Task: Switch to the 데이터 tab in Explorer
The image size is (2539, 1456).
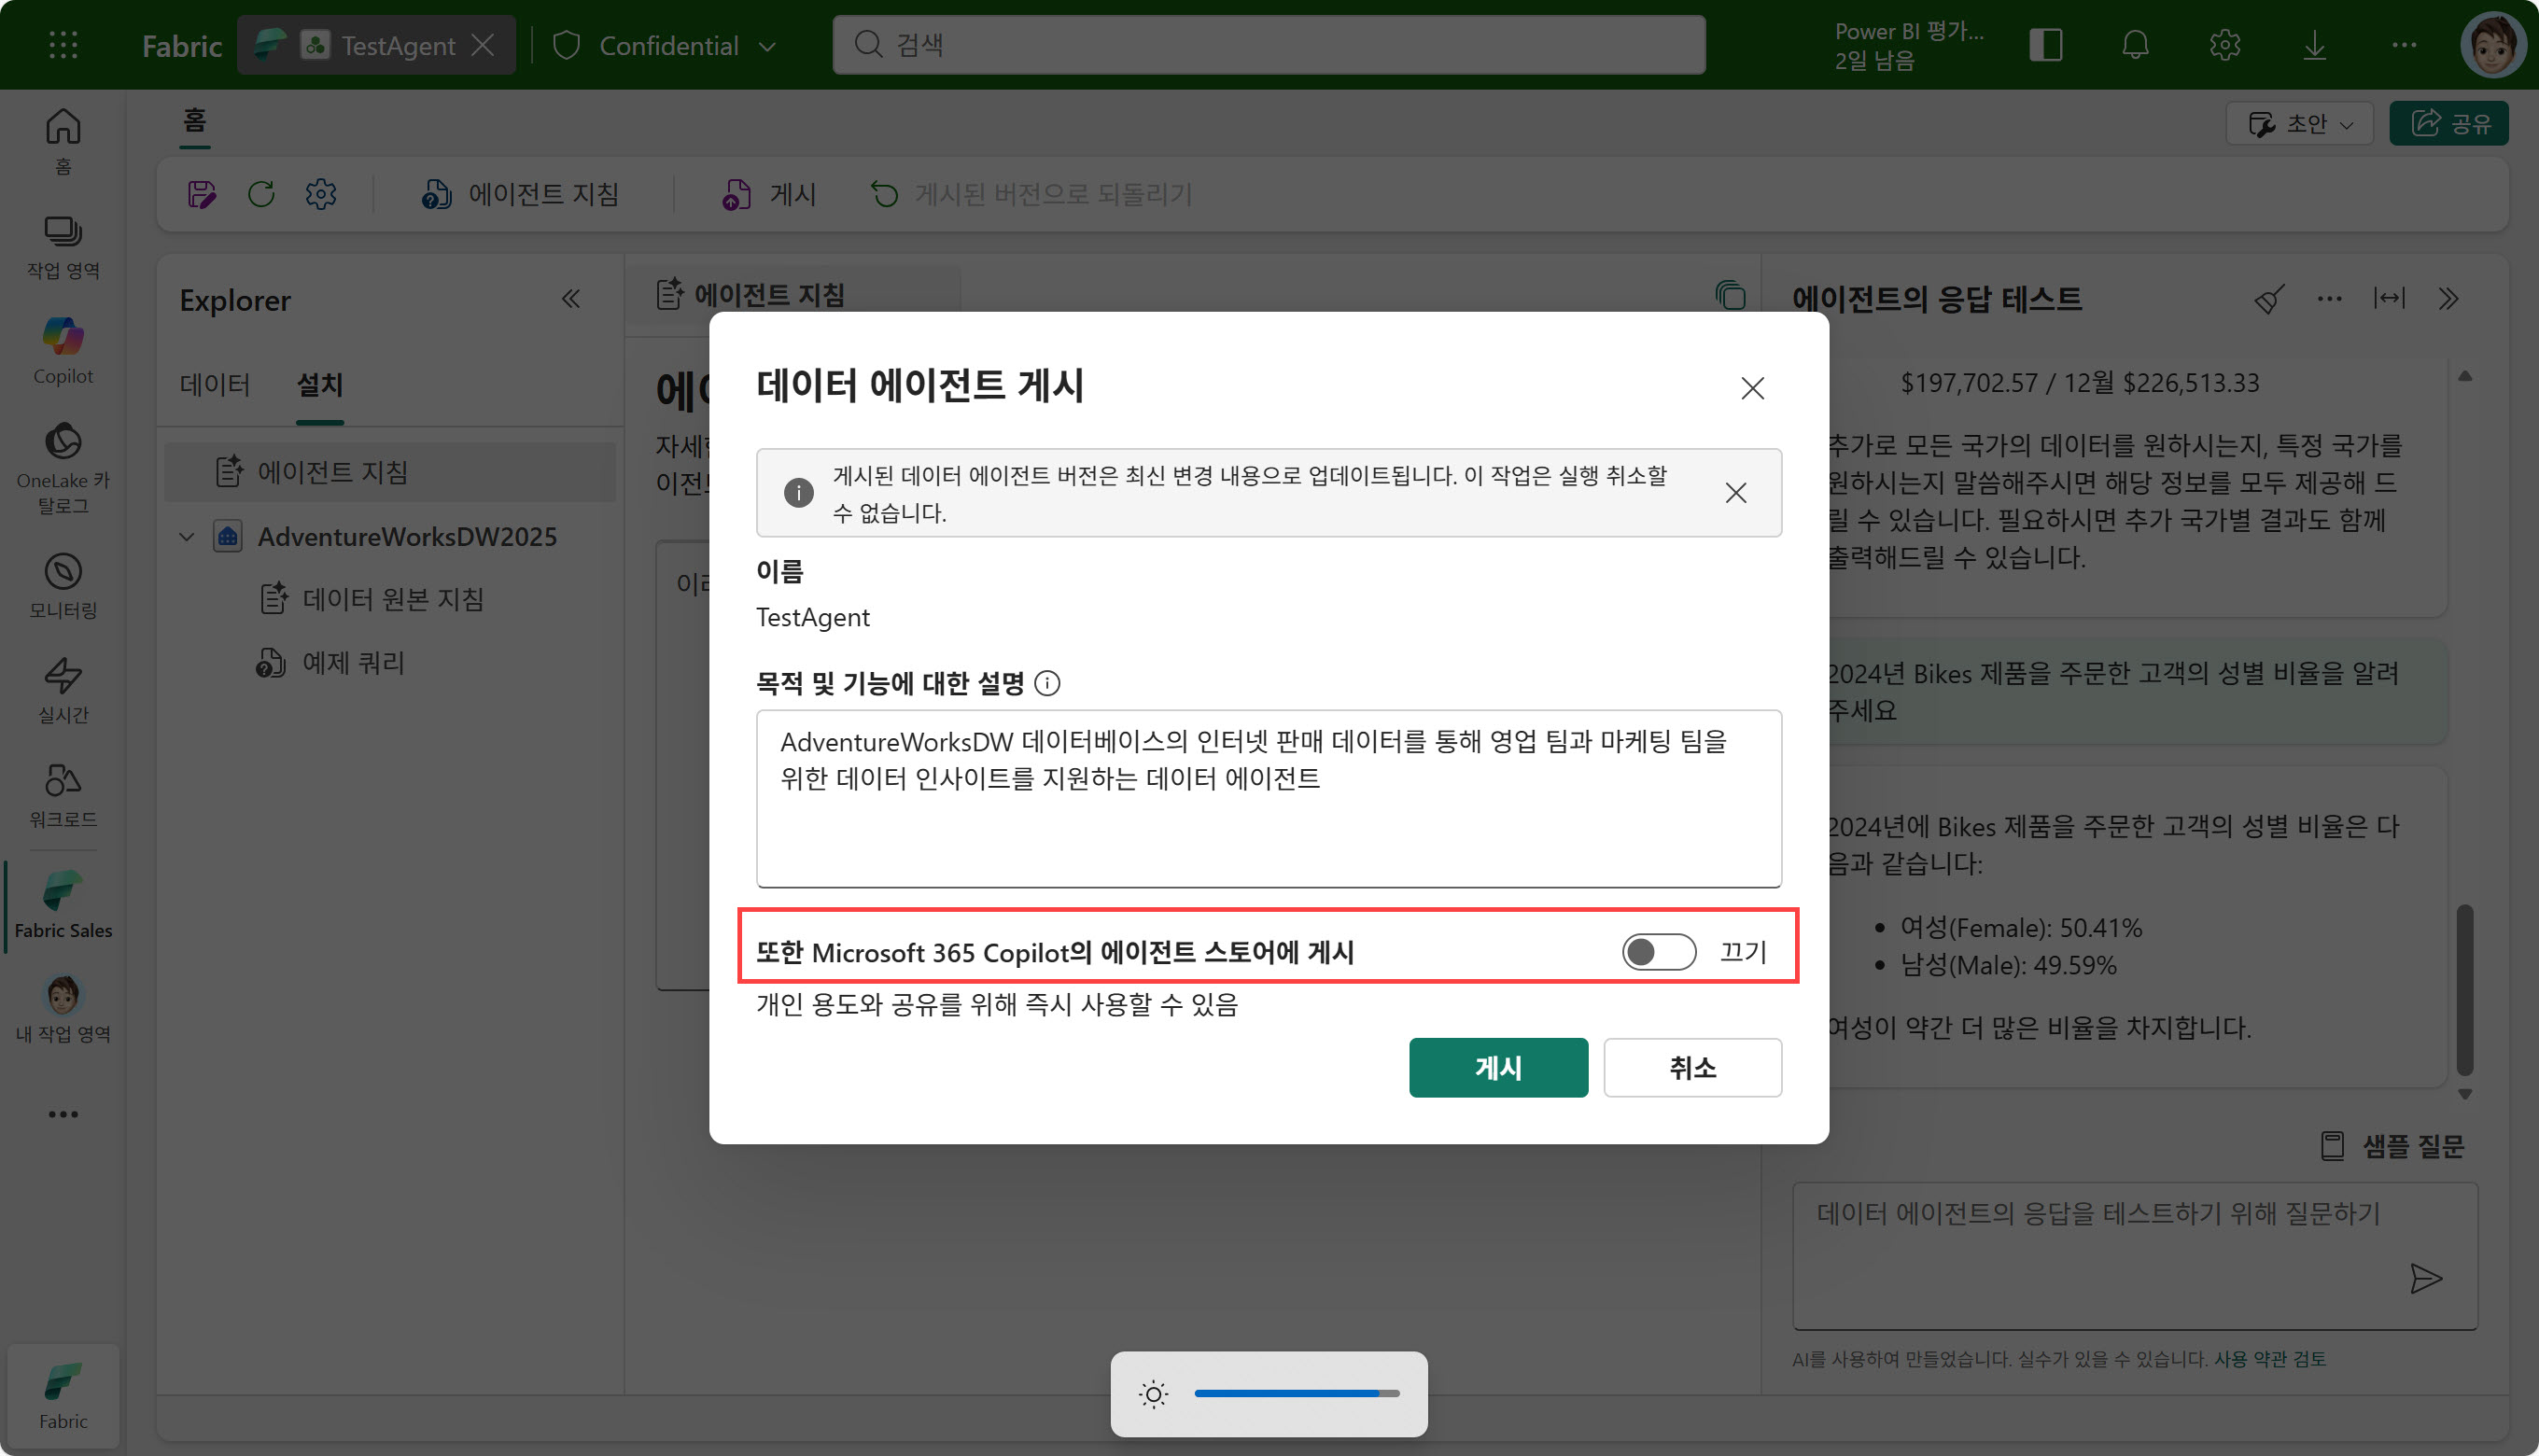Action: tap(215, 385)
